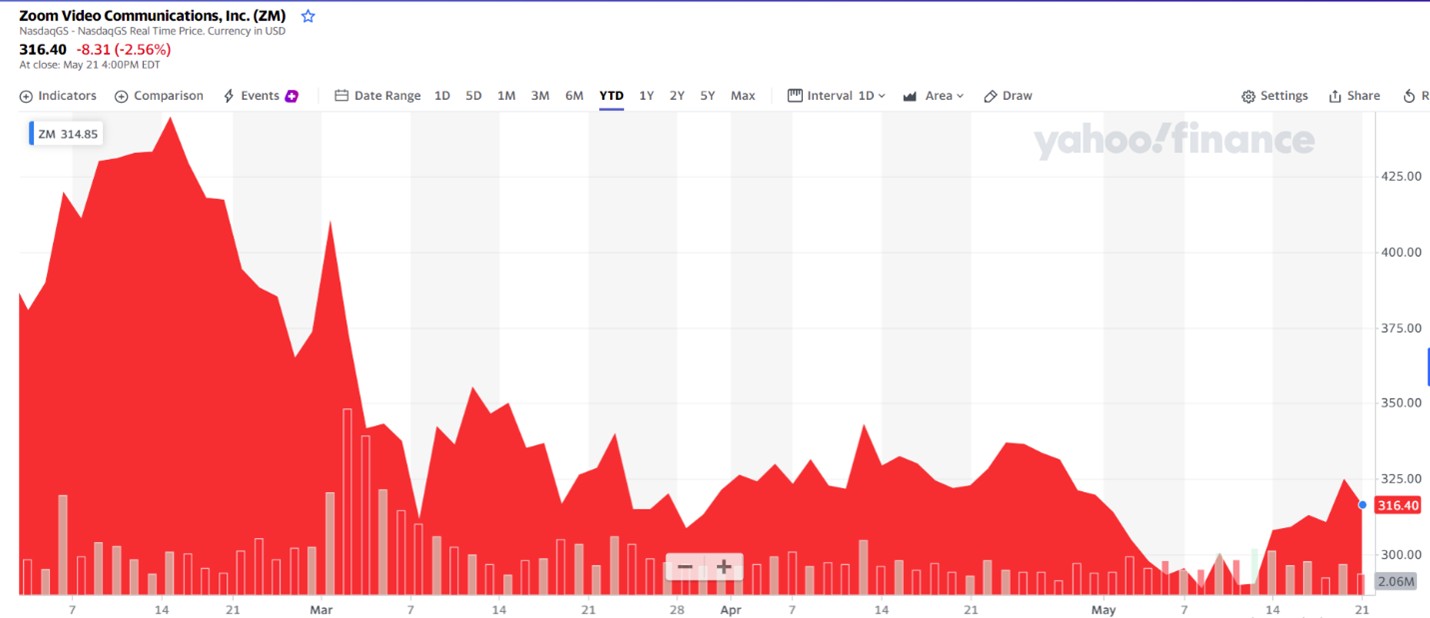Open chart Events options
The image size is (1430, 618).
coord(260,96)
